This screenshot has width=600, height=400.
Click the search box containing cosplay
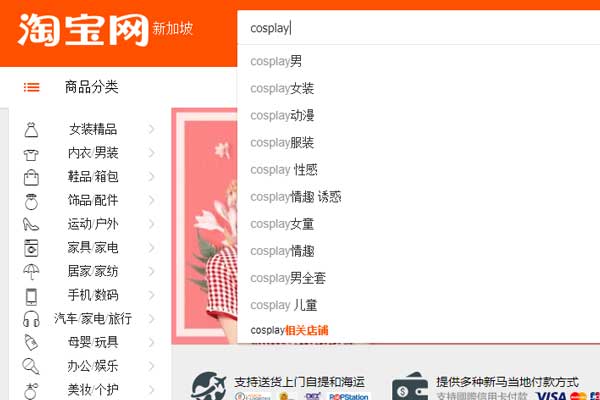coord(419,28)
